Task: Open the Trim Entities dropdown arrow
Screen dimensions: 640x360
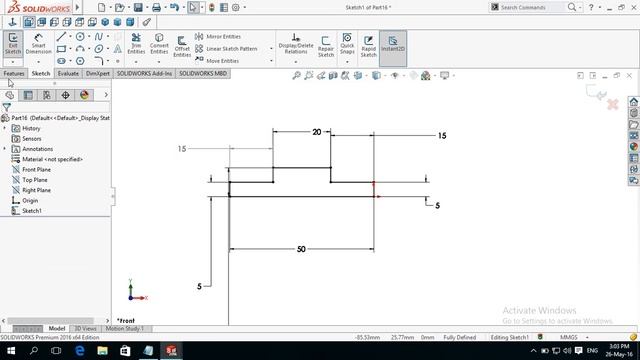Action: click(x=136, y=62)
